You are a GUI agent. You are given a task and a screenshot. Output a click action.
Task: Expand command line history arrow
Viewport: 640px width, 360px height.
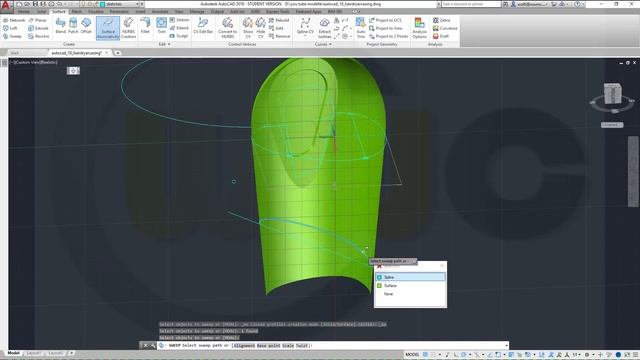pyautogui.click(x=507, y=345)
